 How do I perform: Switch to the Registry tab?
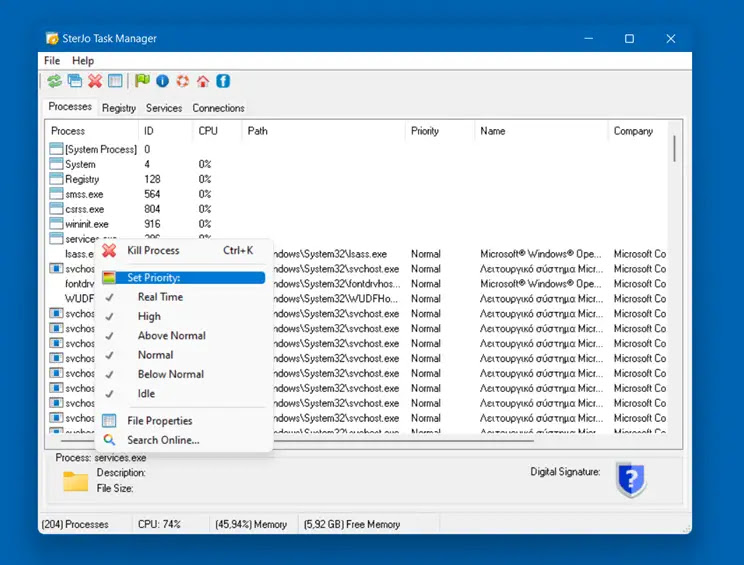119,108
